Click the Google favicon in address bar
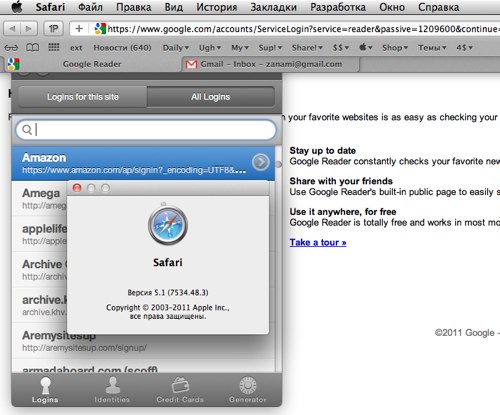 100,29
